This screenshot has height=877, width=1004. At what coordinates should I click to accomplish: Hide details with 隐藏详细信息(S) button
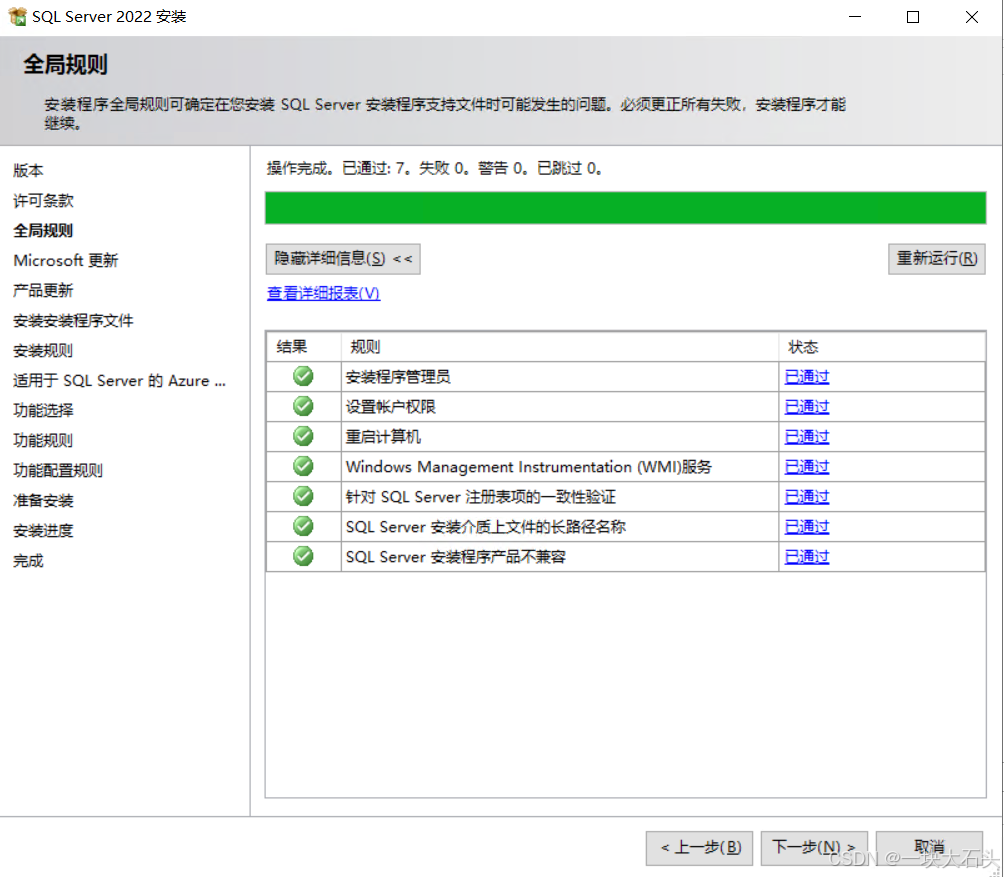343,259
